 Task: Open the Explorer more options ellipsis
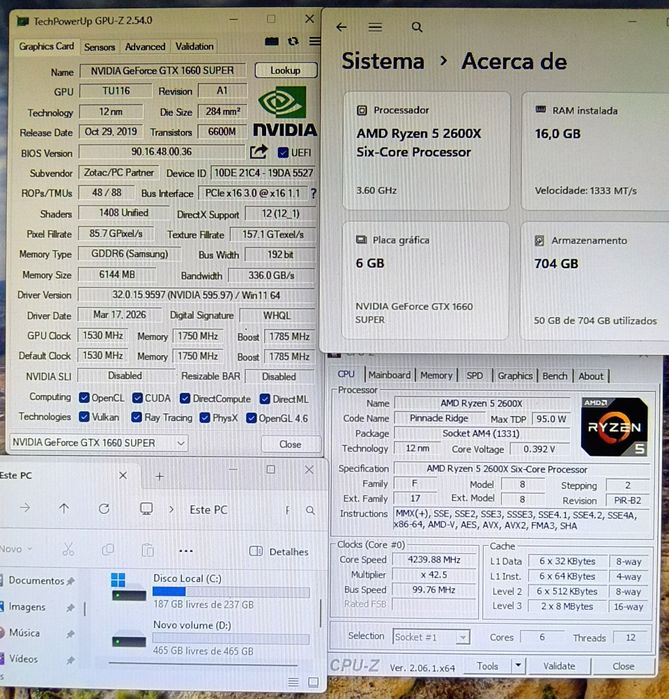pos(186,551)
